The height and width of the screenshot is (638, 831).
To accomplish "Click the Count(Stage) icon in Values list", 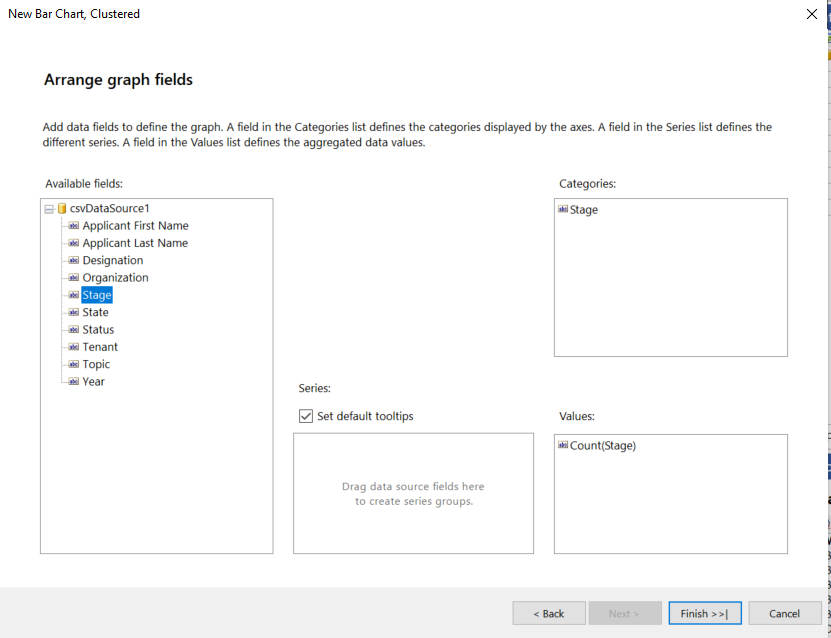I will click(x=563, y=446).
